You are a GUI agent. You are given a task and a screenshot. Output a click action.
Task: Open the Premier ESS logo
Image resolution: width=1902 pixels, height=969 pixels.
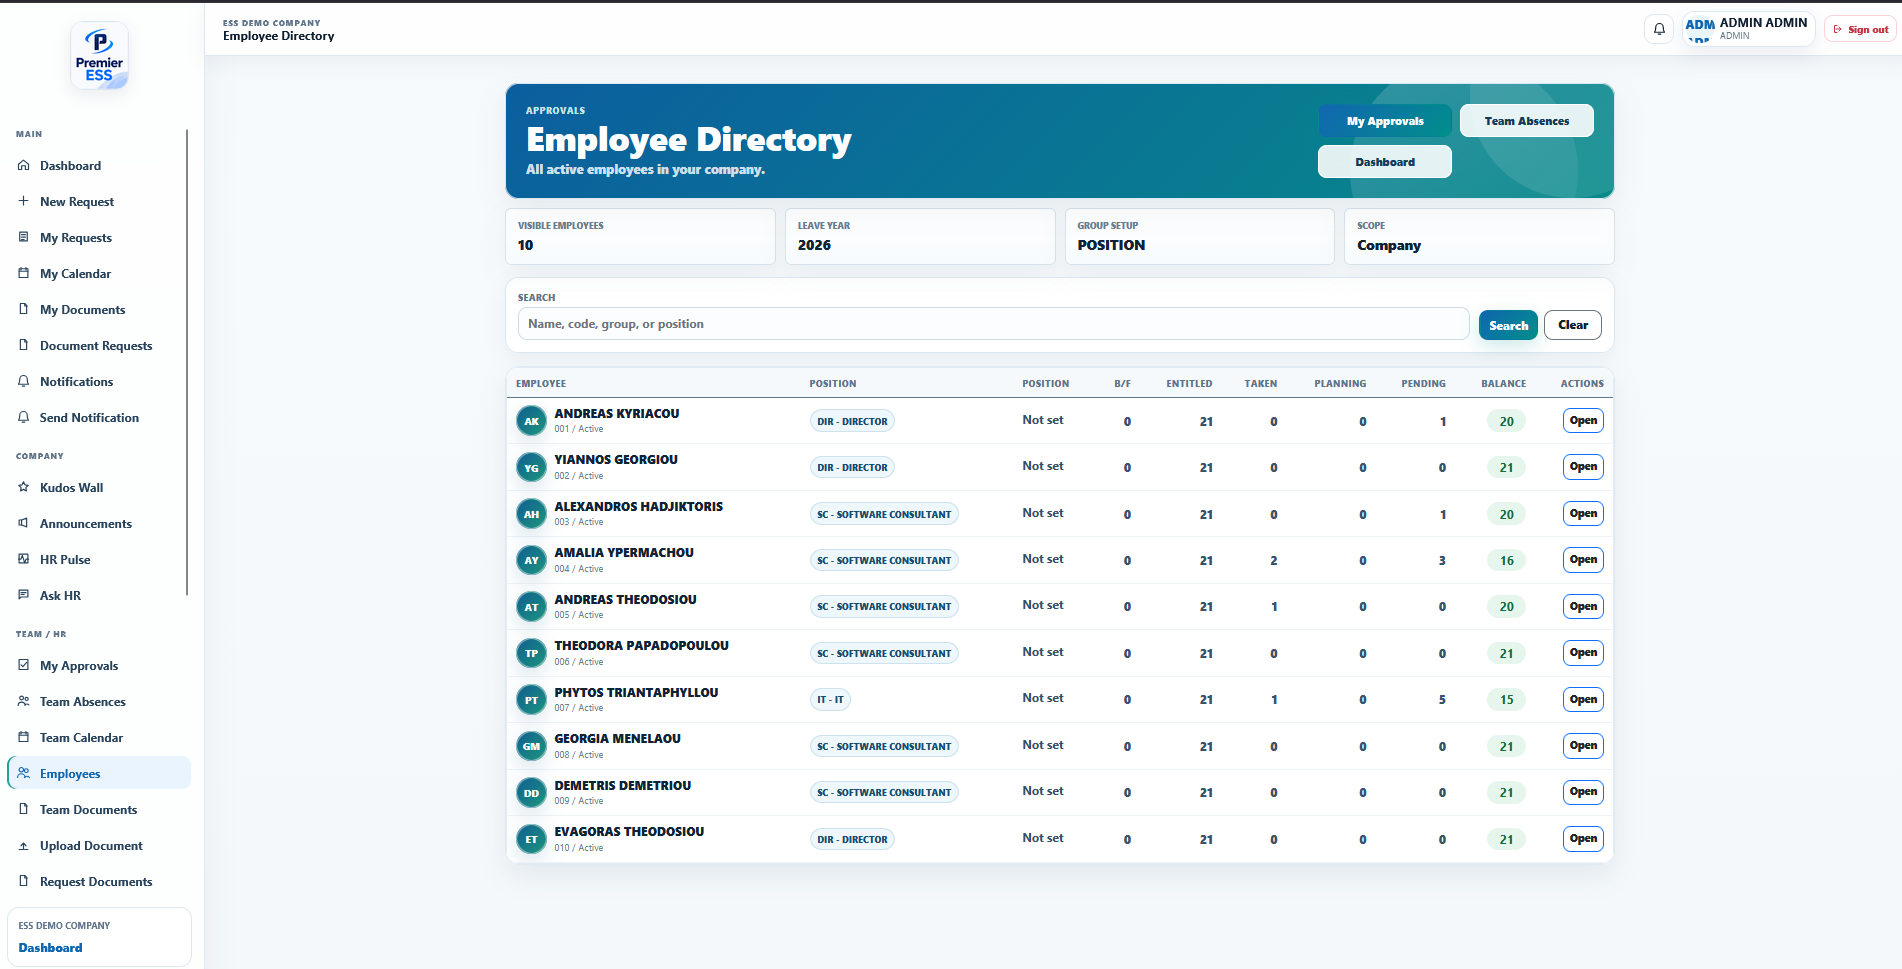[x=99, y=56]
